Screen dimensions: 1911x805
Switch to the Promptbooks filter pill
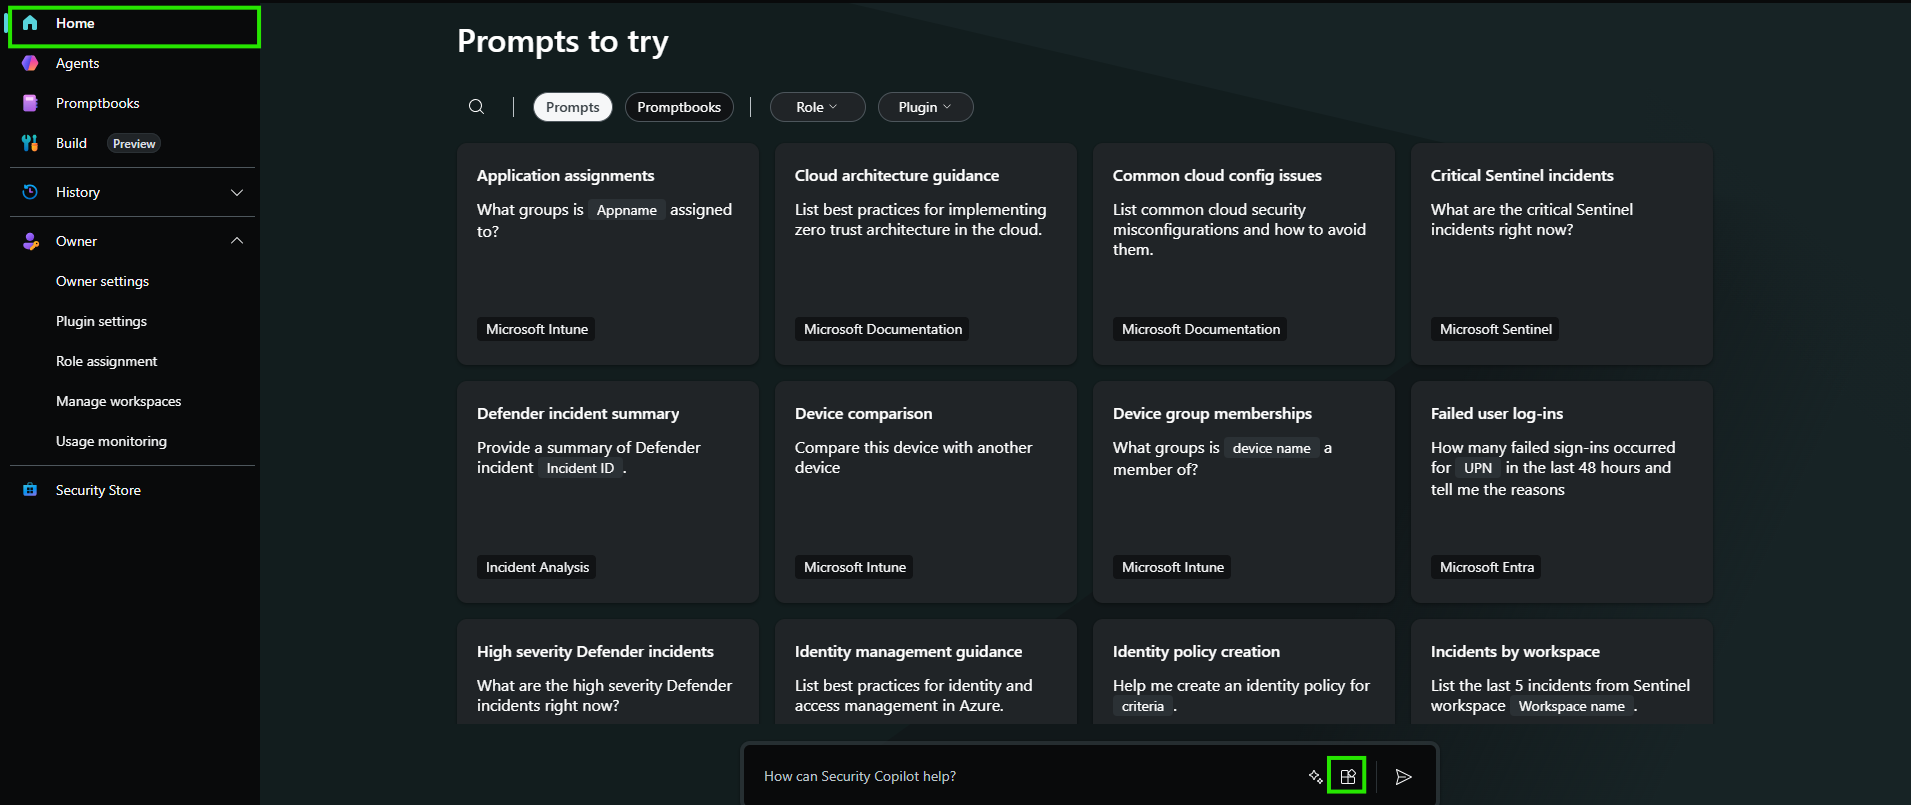pyautogui.click(x=679, y=107)
